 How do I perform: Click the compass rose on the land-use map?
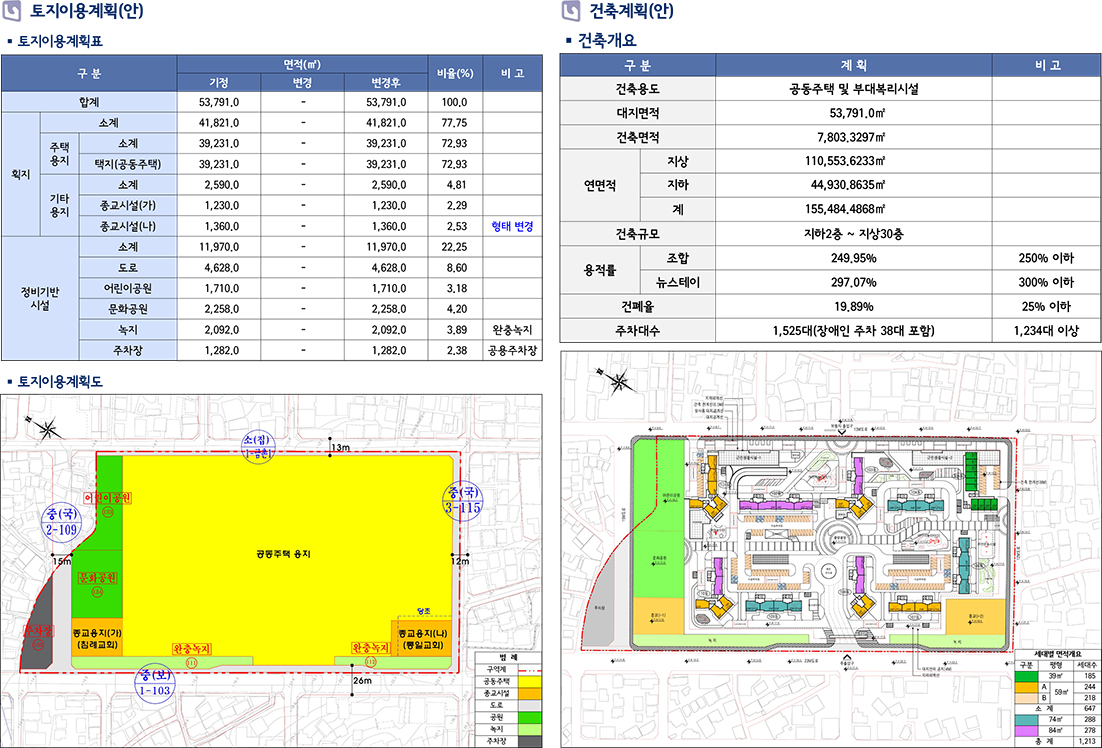[47, 429]
